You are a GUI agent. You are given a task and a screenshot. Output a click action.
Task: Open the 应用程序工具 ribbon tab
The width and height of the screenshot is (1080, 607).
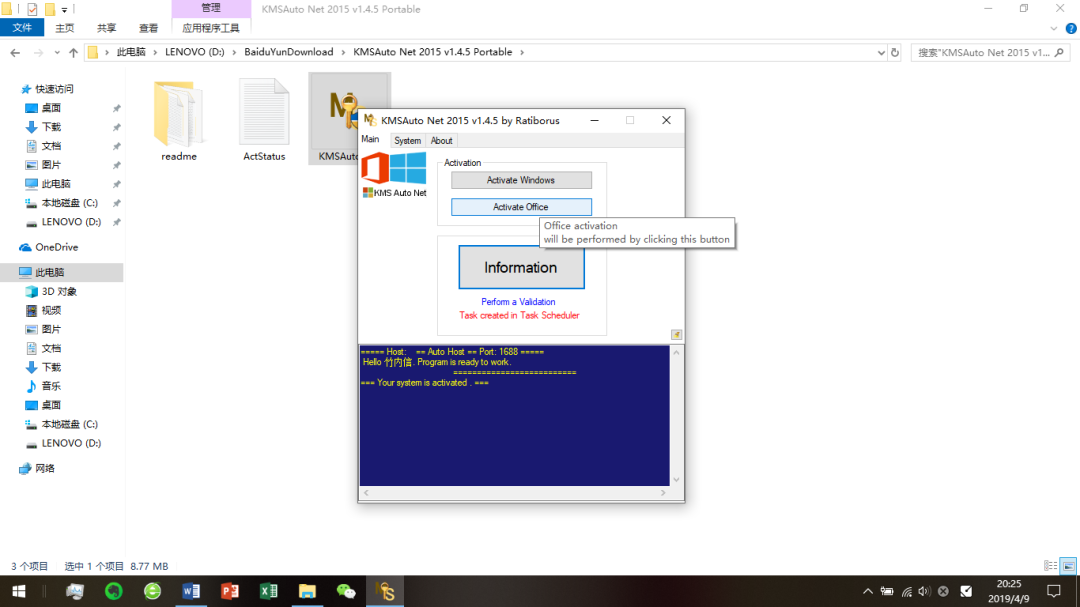[x=211, y=28]
